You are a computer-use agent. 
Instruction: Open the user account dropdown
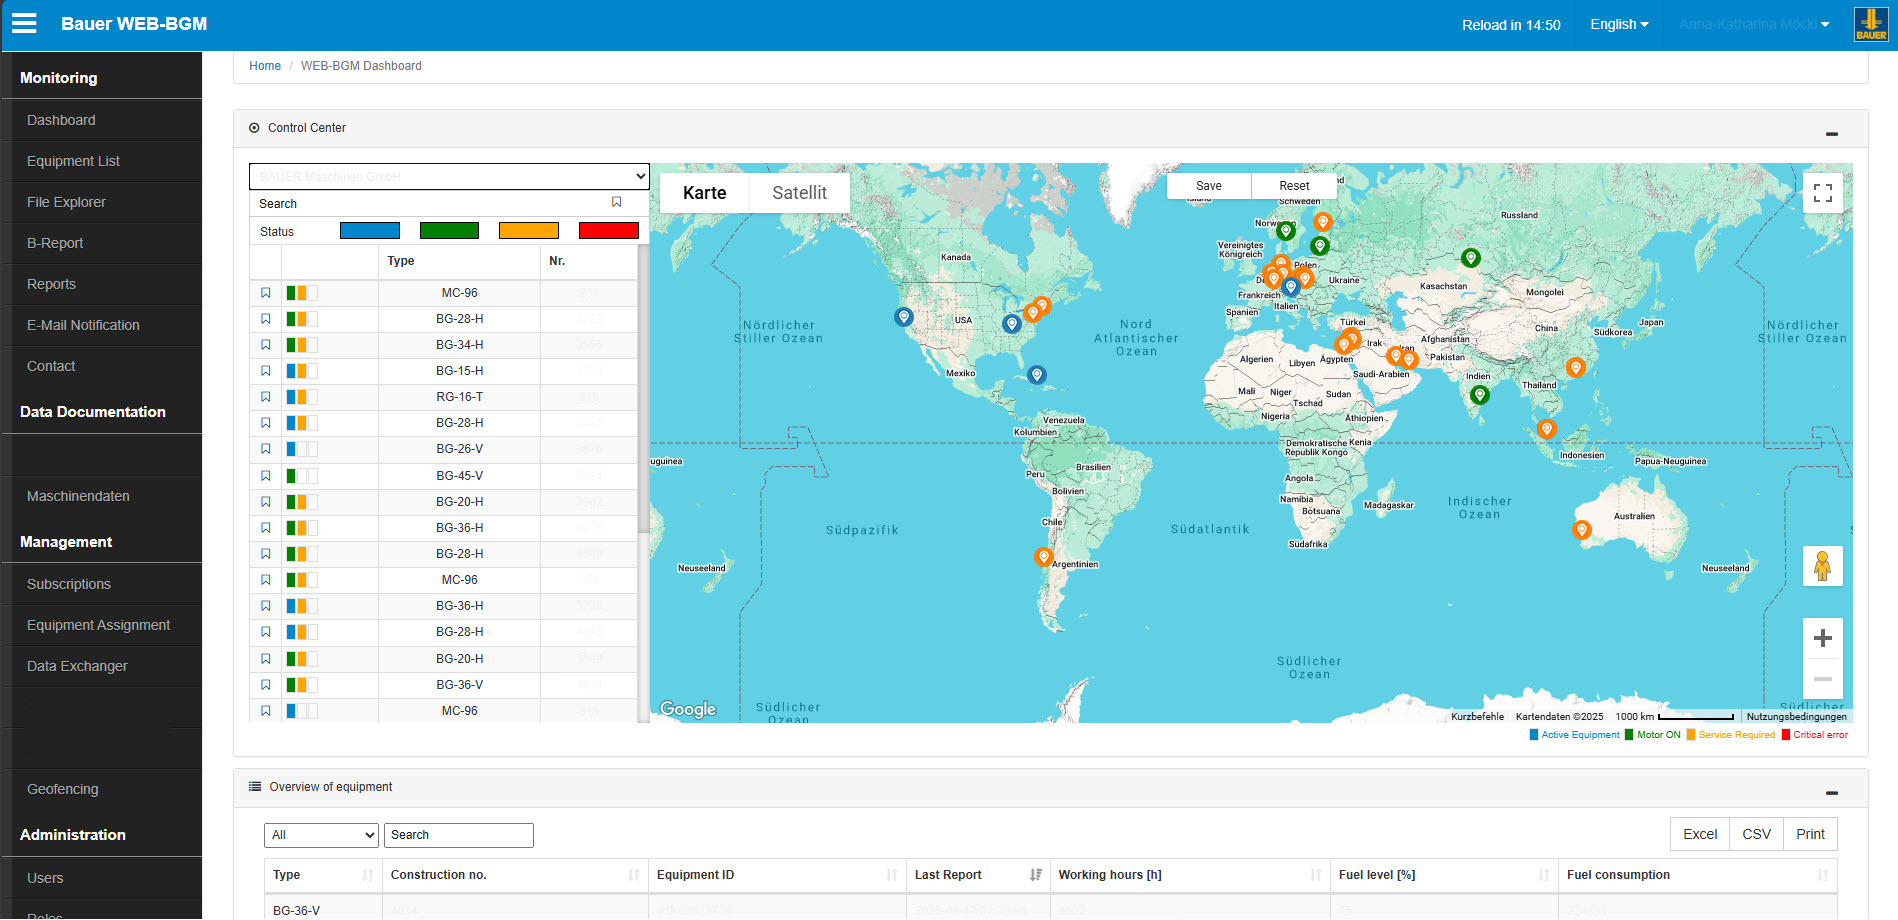(x=1753, y=24)
